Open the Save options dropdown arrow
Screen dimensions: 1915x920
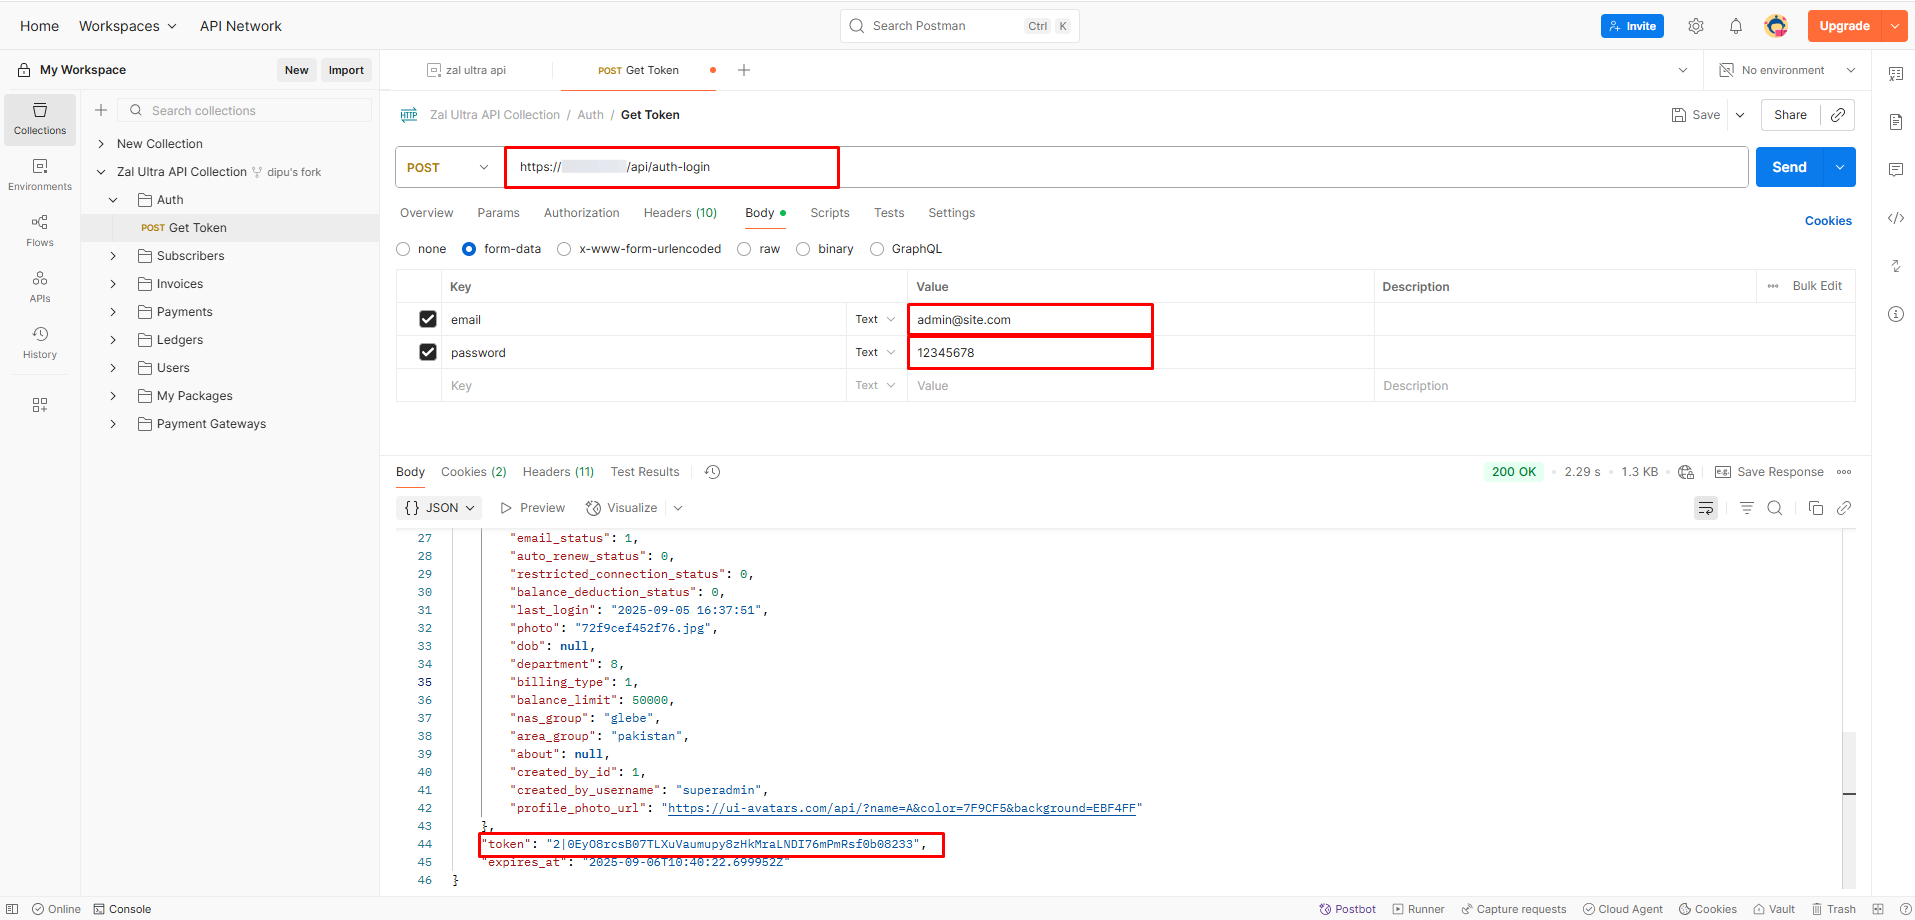[x=1740, y=115]
